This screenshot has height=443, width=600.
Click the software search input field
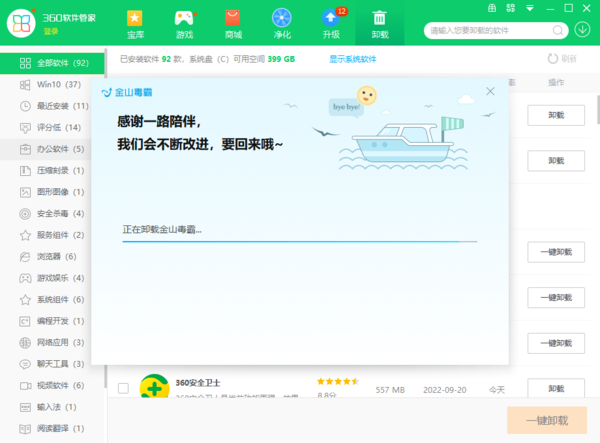[492, 31]
